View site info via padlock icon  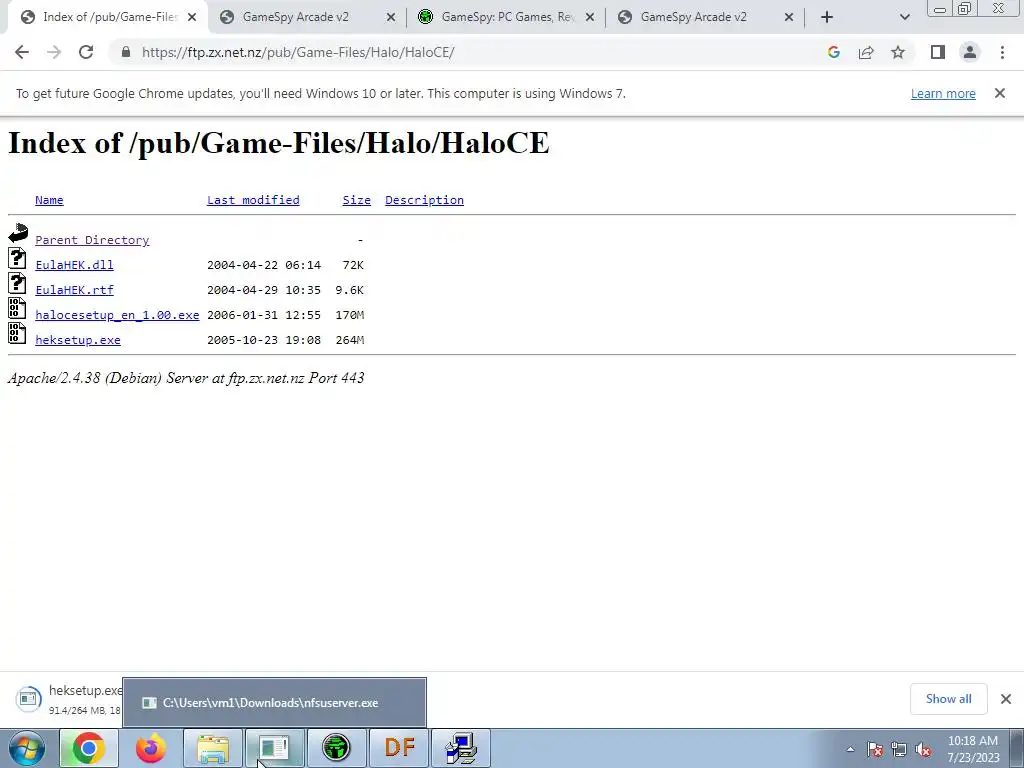[x=126, y=52]
